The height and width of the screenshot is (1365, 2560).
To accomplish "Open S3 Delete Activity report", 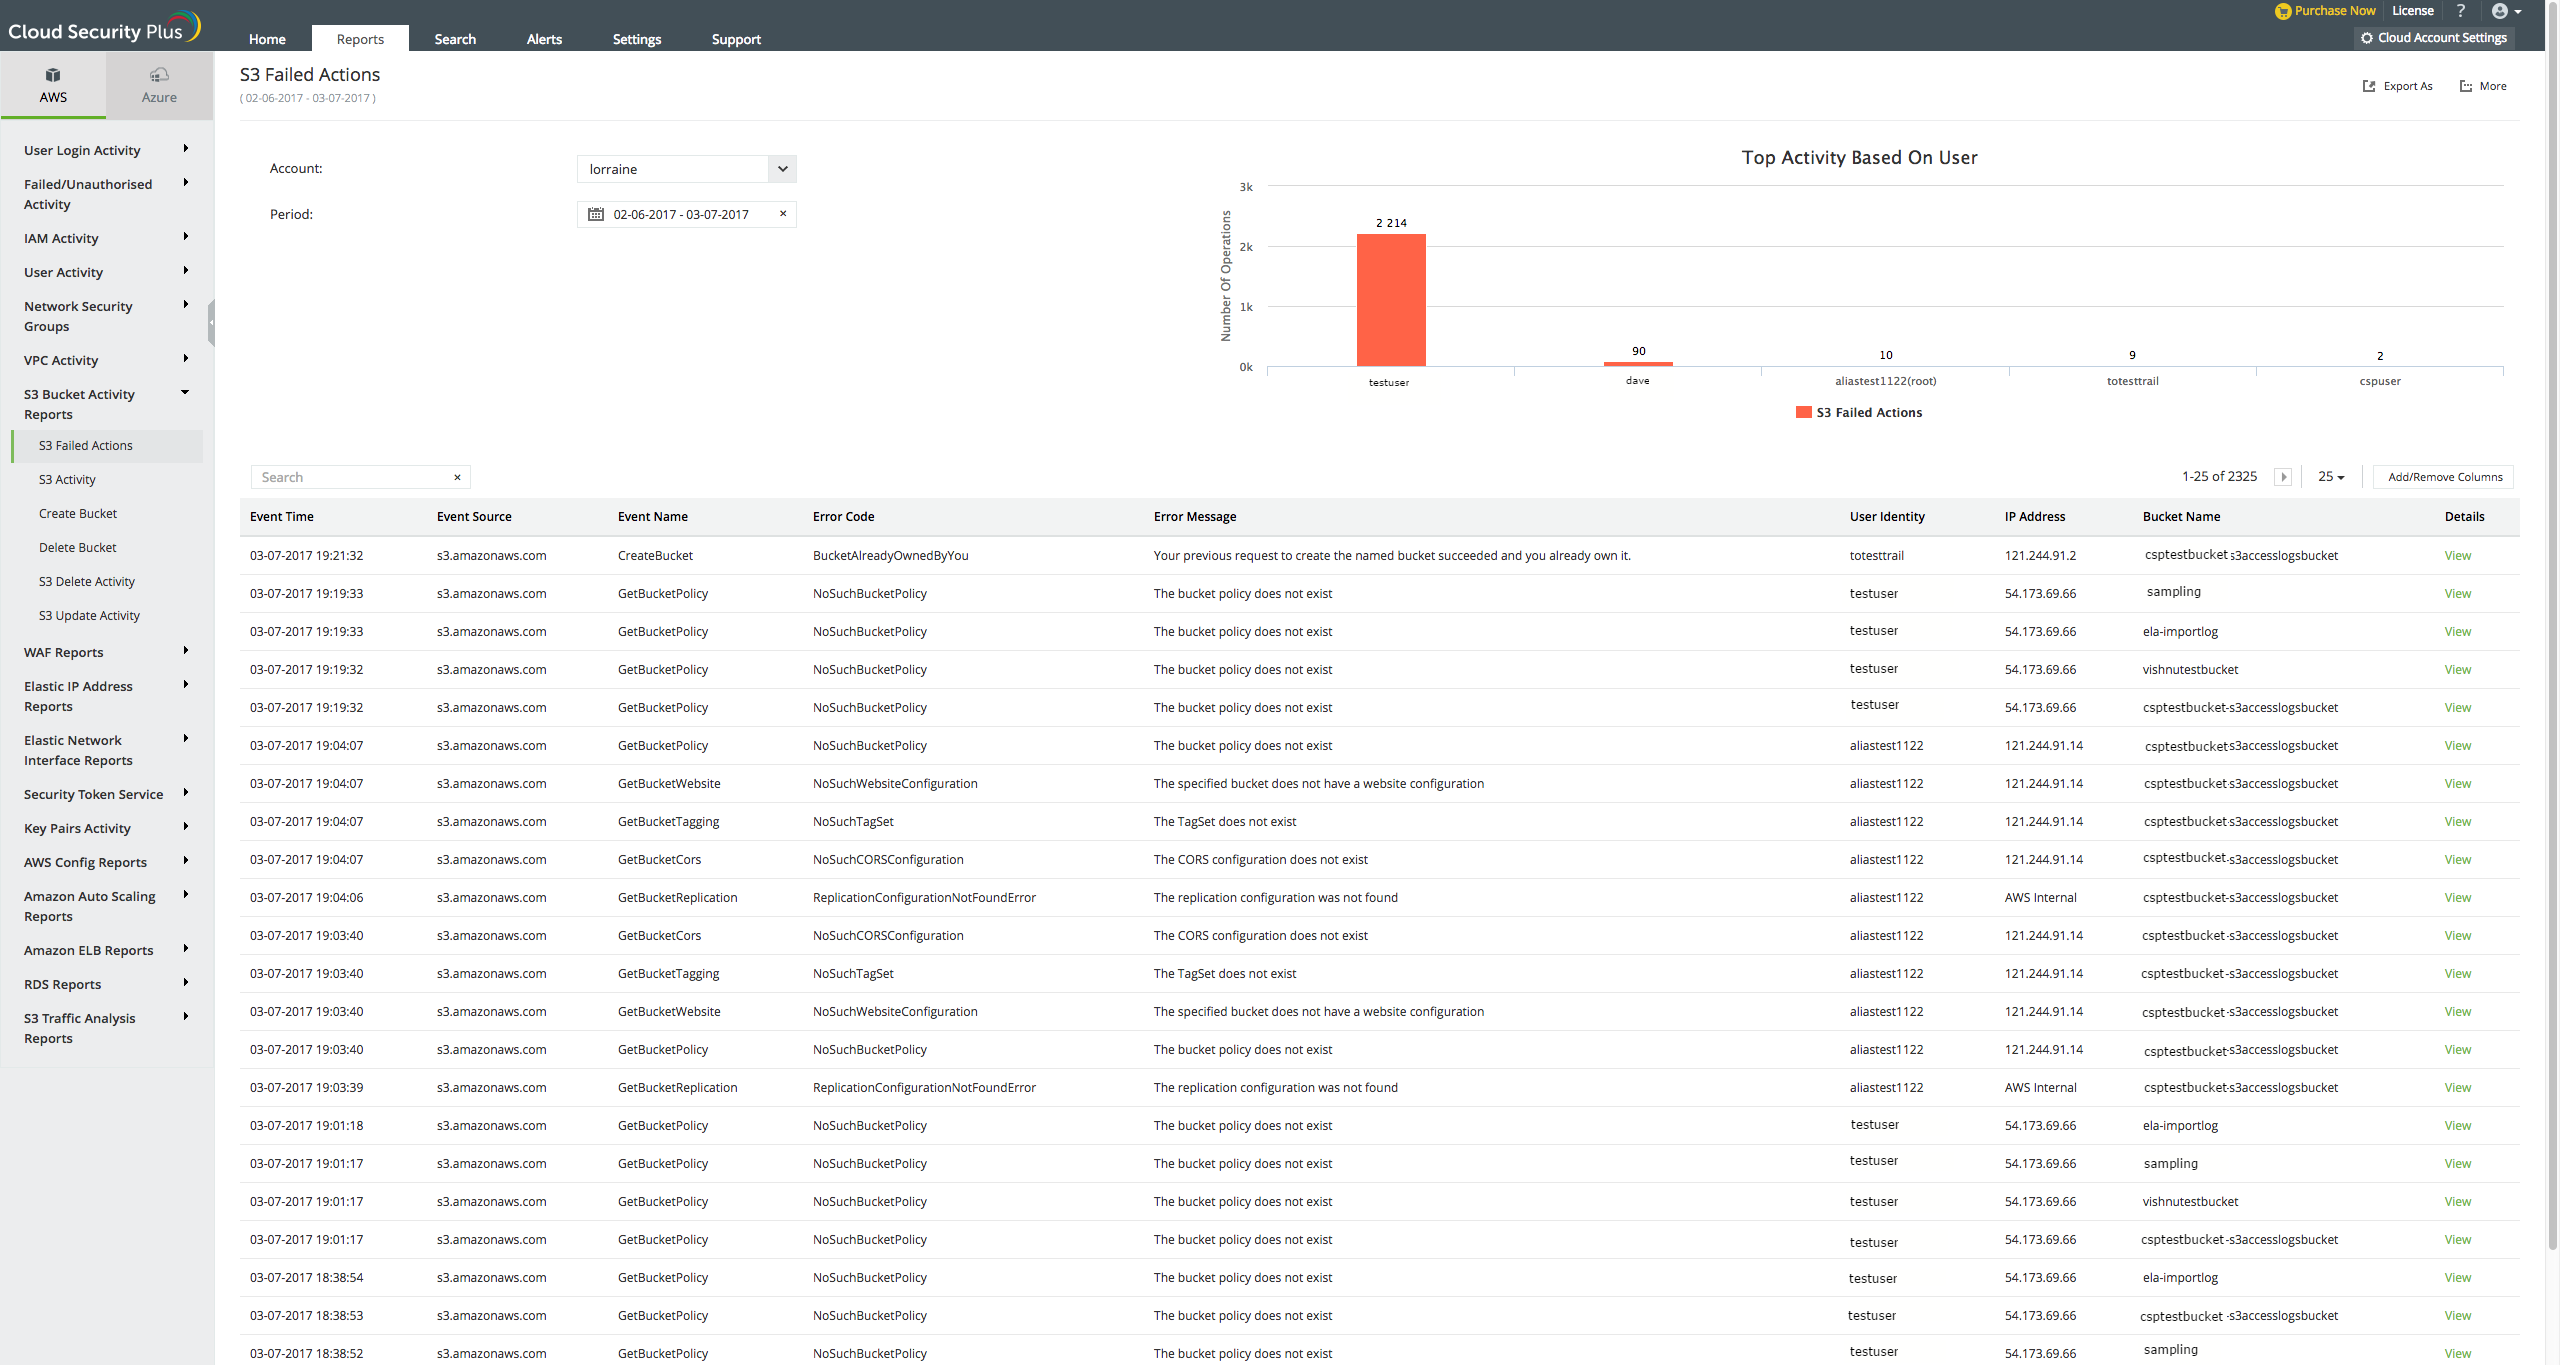I will coord(87,581).
